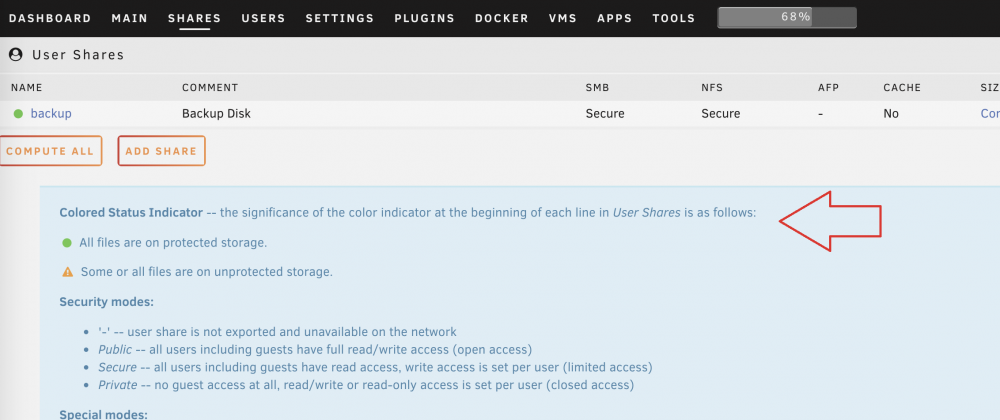Open the Docker tab
Screen dimensions: 1000x420
(502, 18)
